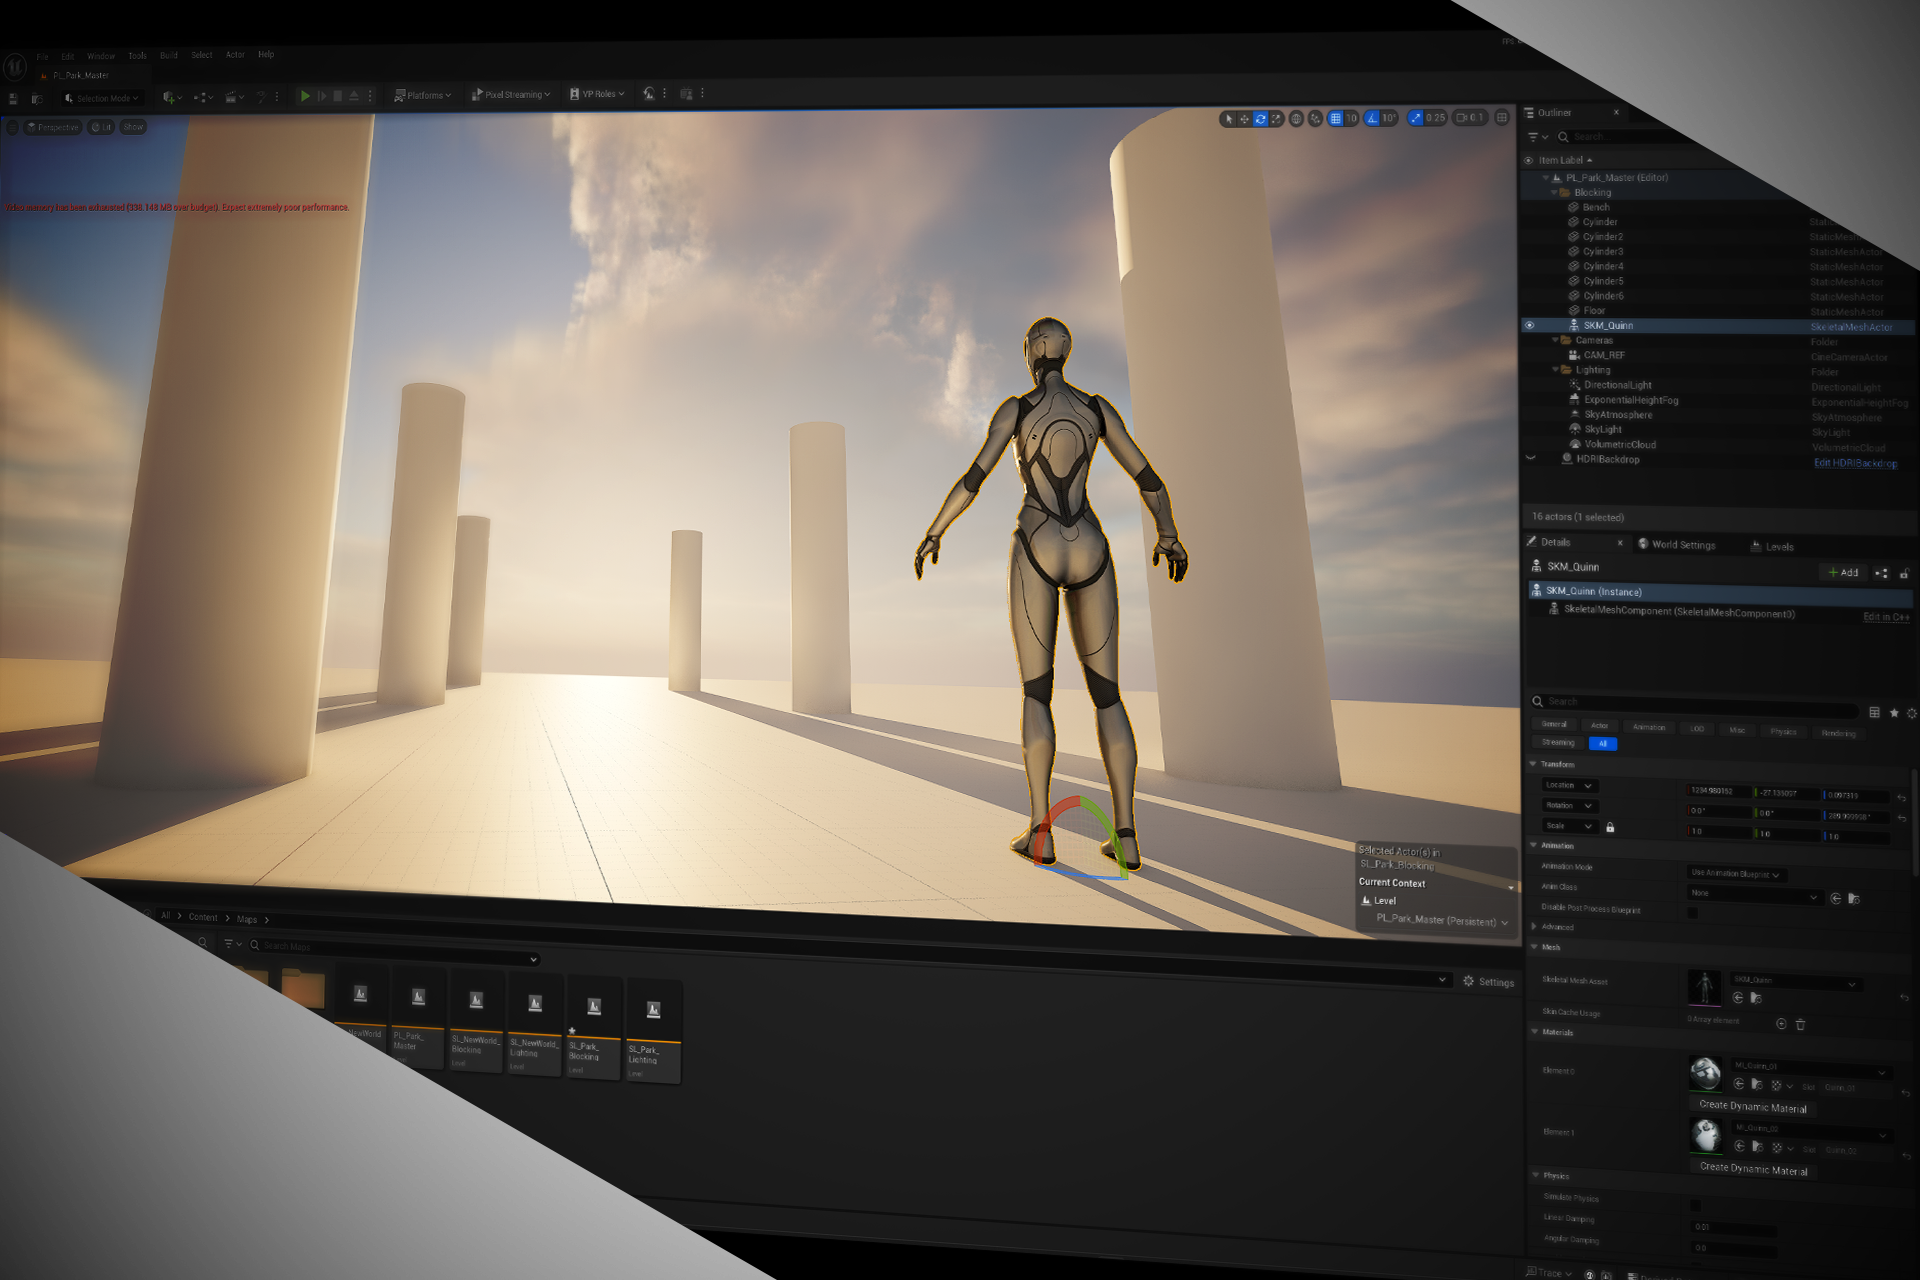Select the rotate transform tool
Image resolution: width=1920 pixels, height=1280 pixels.
(1260, 118)
